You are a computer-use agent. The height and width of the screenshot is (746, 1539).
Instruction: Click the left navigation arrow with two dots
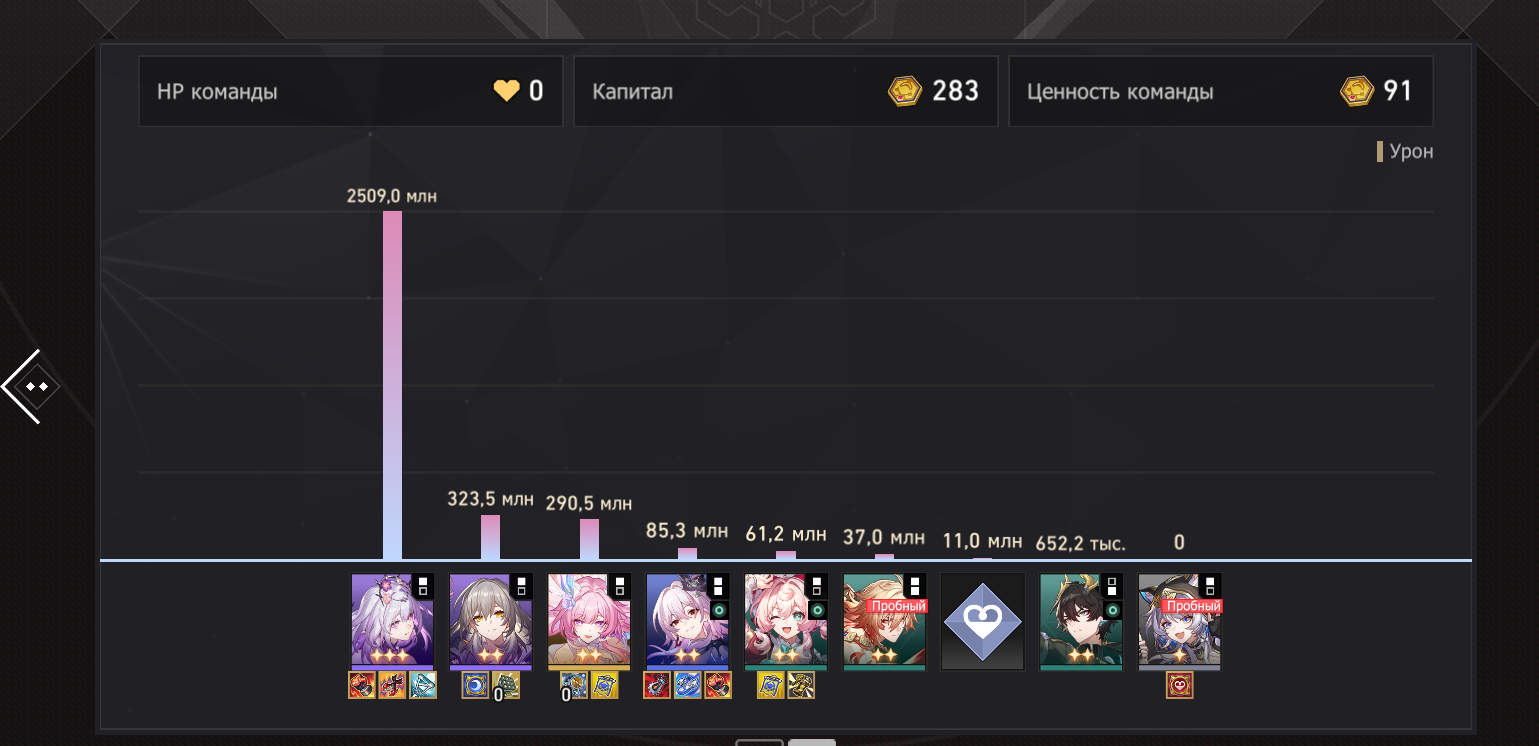pos(30,386)
